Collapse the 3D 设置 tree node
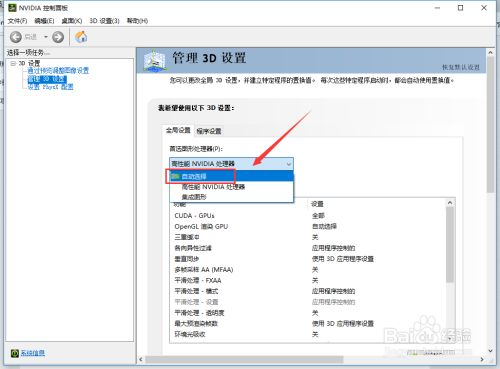The width and height of the screenshot is (500, 369). pos(13,63)
